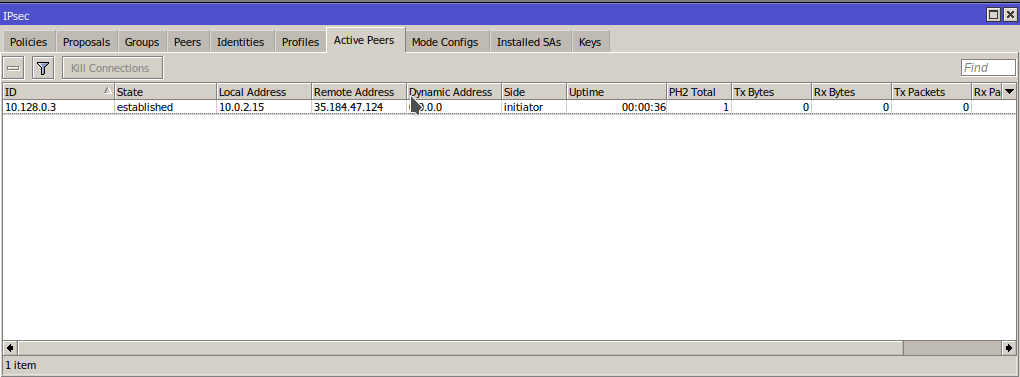Open the filter funnel icon
Image resolution: width=1020 pixels, height=377 pixels.
point(43,68)
